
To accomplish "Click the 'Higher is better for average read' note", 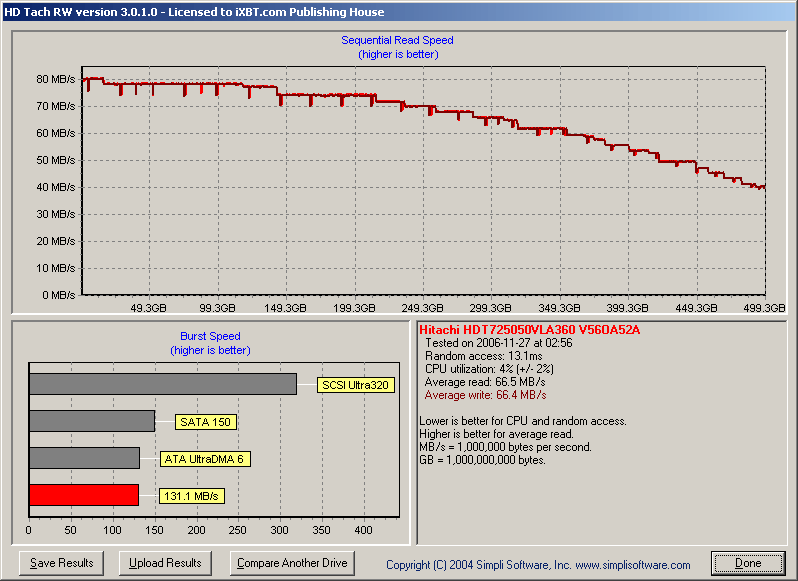I will (x=496, y=434).
